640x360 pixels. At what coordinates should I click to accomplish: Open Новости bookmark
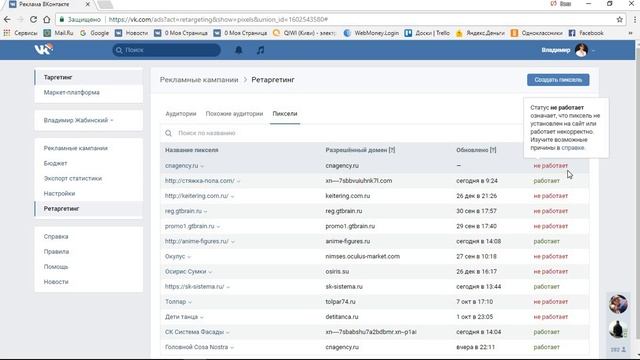[x=131, y=33]
